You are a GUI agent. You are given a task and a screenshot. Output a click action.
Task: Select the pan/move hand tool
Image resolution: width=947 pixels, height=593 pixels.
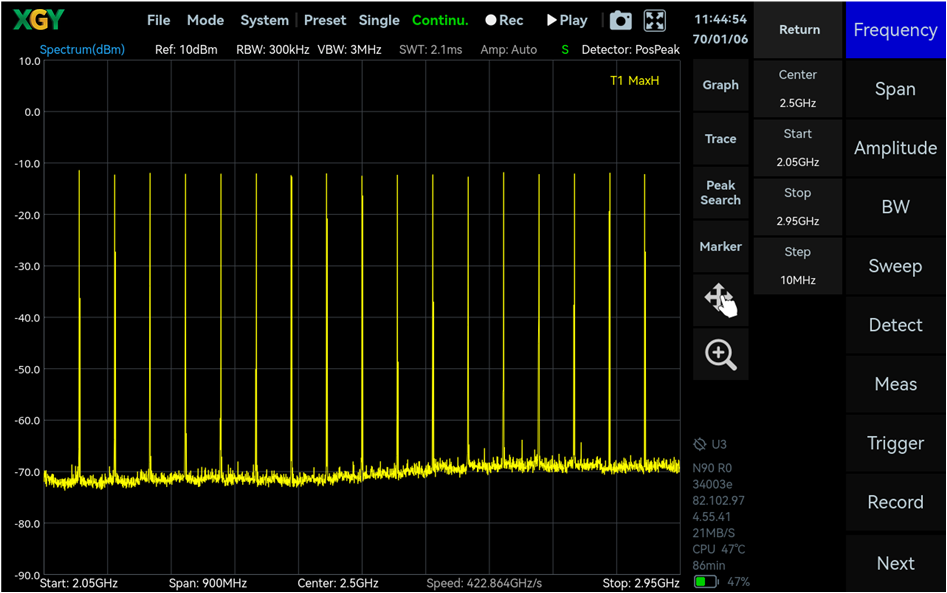pos(721,300)
